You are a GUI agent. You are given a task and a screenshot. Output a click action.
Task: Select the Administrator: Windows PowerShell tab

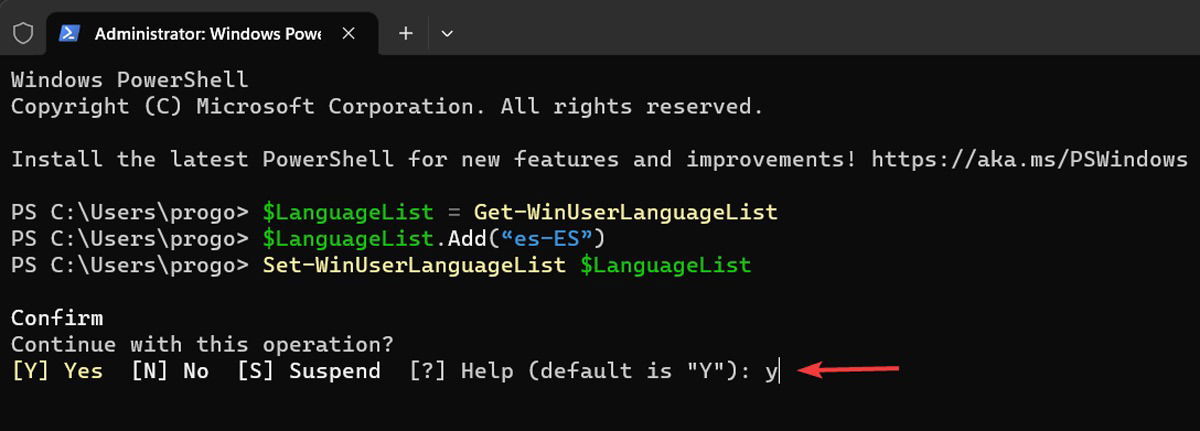pos(208,33)
